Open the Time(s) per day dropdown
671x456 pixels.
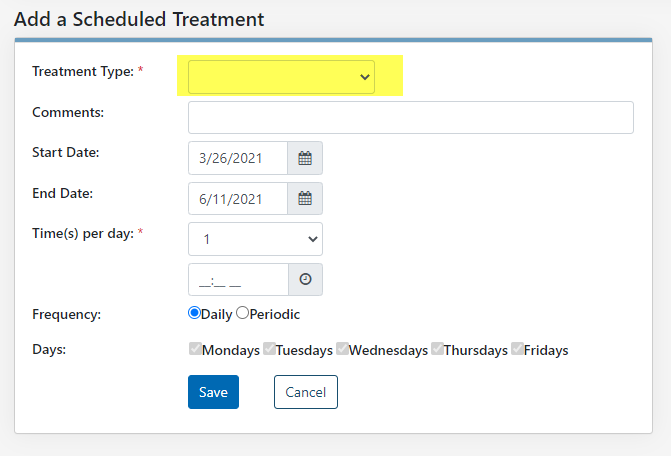click(x=255, y=239)
